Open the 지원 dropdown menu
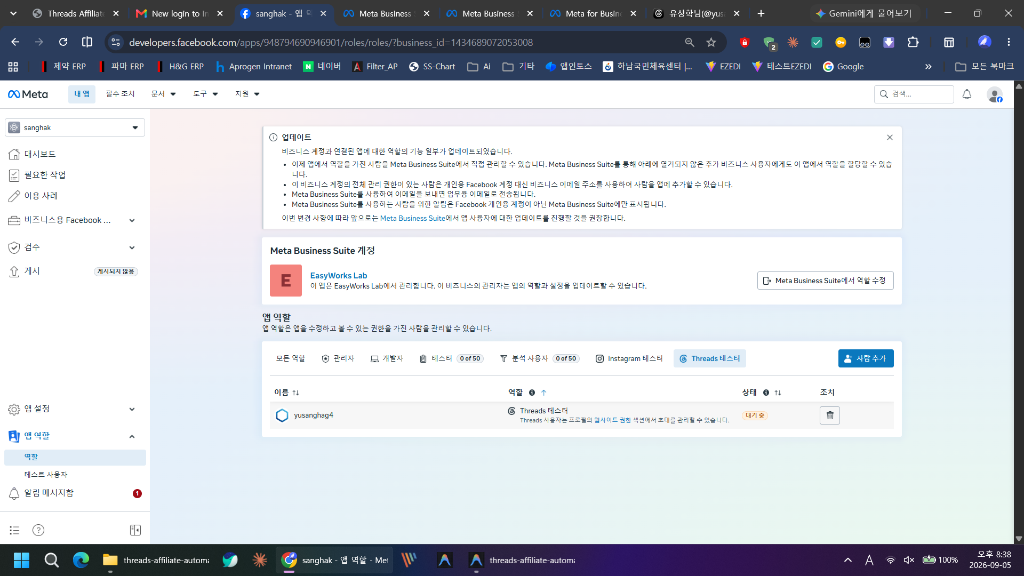Viewport: 1024px width, 576px height. (247, 94)
